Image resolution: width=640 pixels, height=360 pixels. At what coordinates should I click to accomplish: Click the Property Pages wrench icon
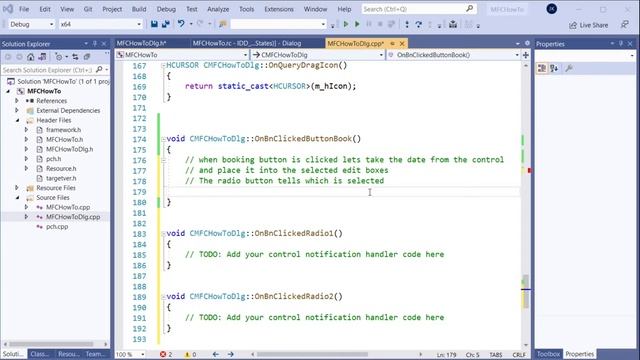(569, 69)
